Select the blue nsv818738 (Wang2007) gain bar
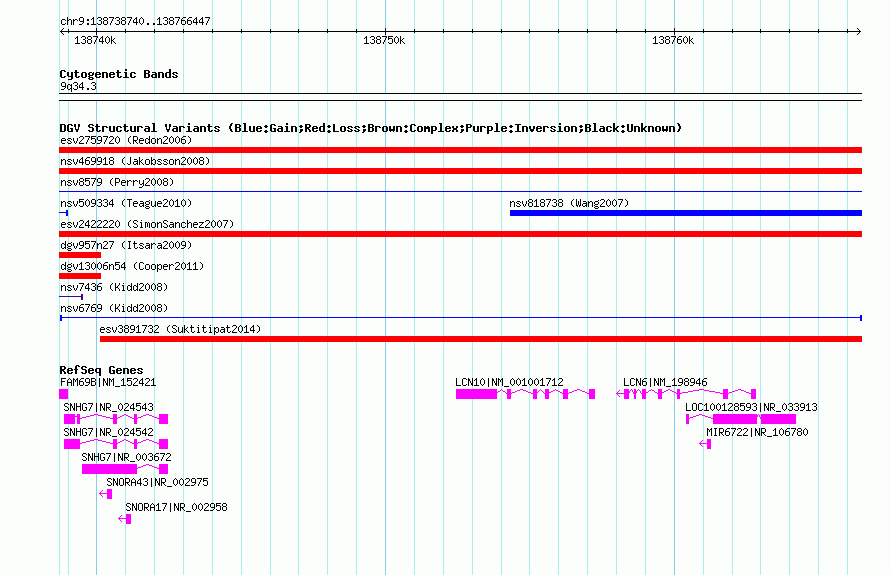Image resolution: width=890 pixels, height=575 pixels. 686,213
